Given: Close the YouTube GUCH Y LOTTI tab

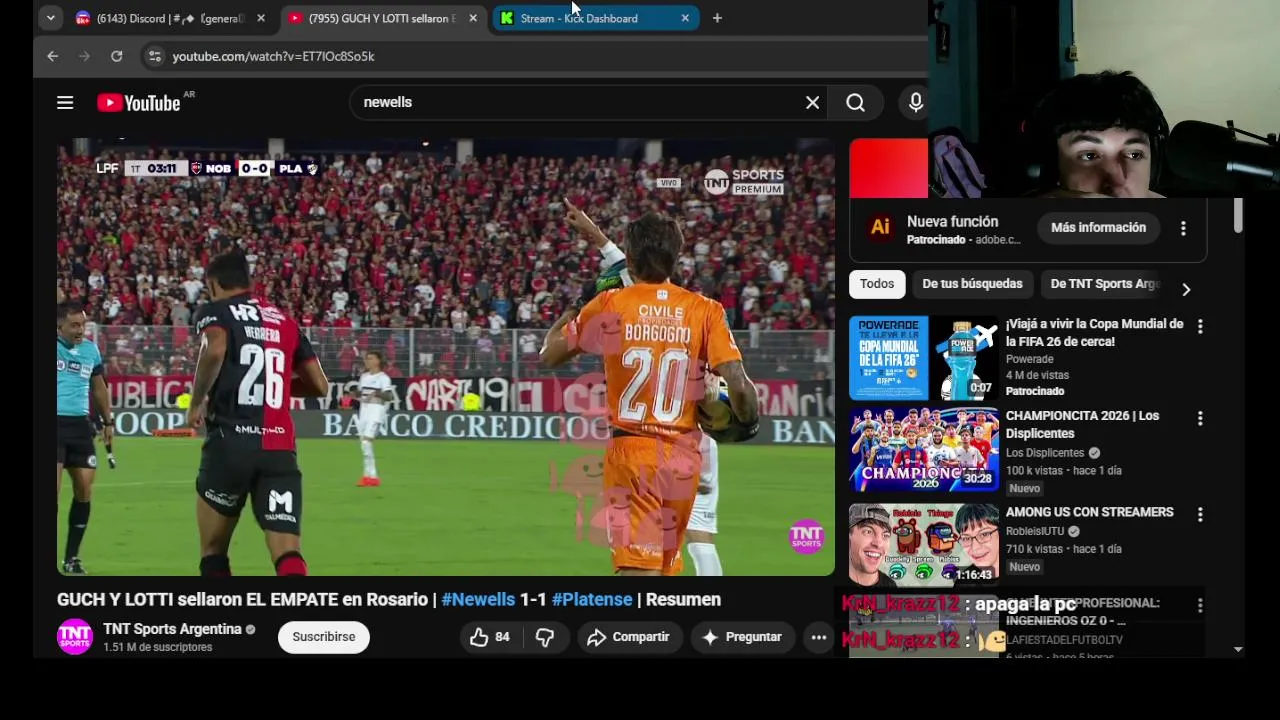Looking at the screenshot, I should (x=473, y=18).
